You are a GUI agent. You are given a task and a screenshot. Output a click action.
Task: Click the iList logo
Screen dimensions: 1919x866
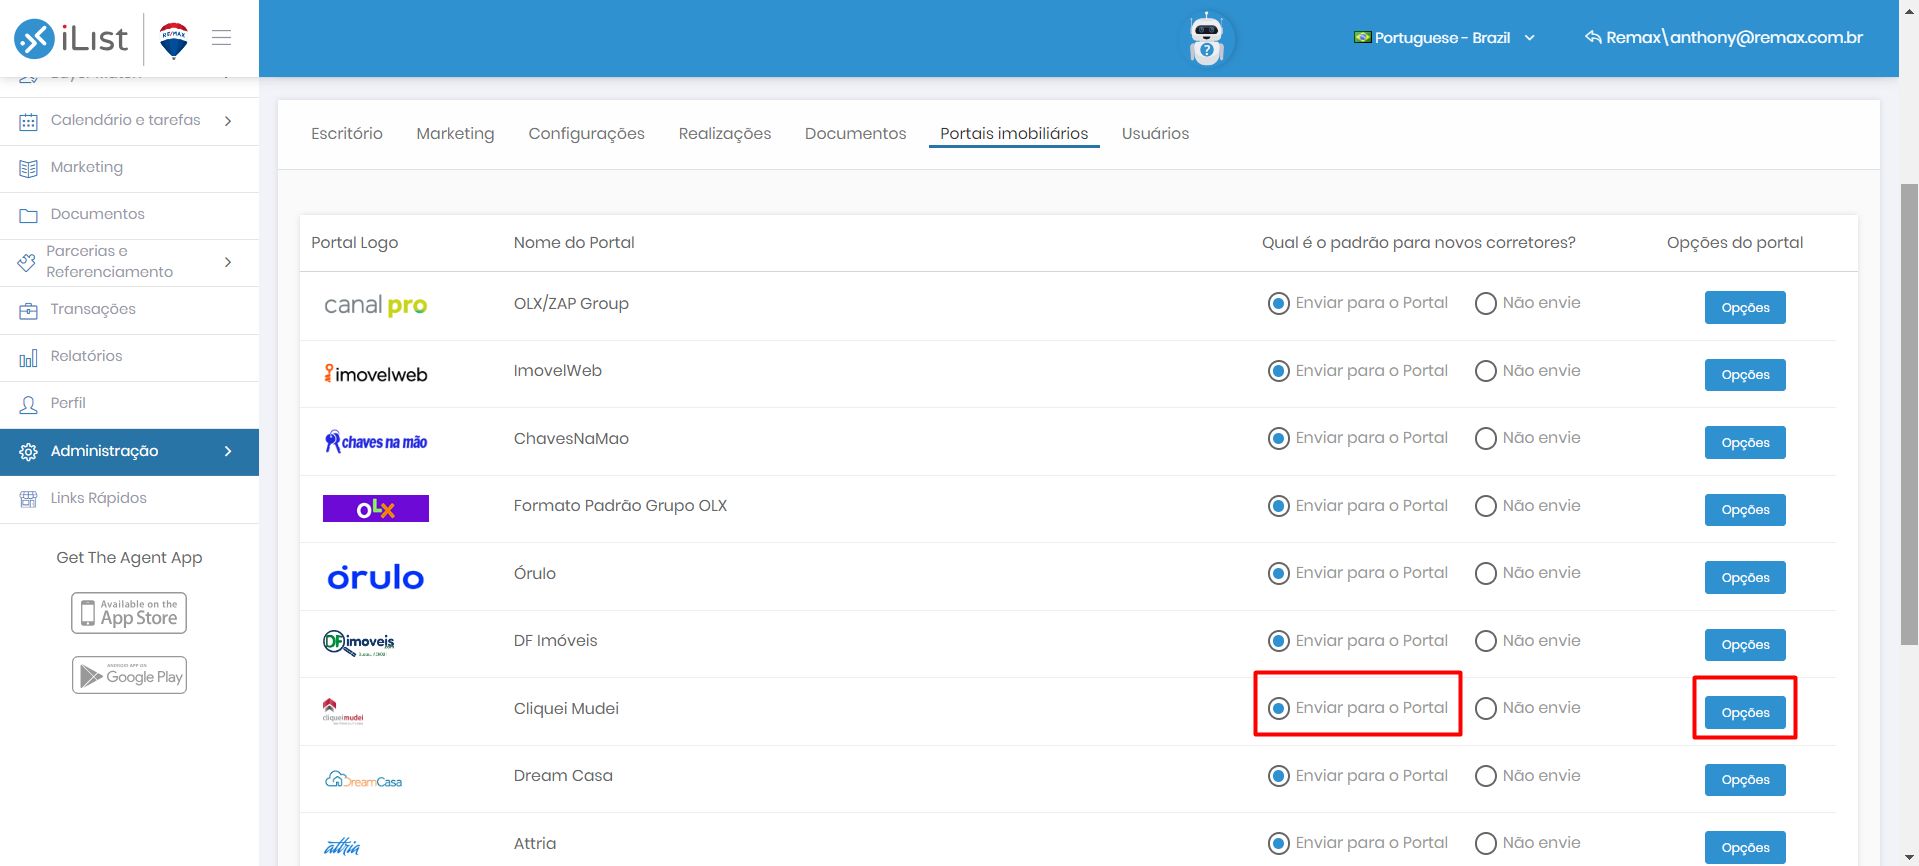click(x=71, y=38)
